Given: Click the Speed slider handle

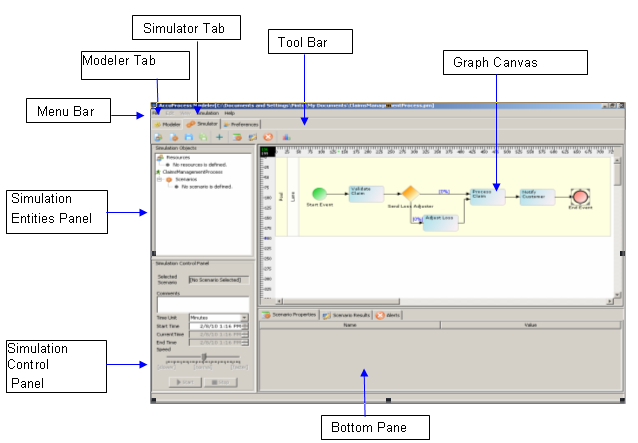Looking at the screenshot, I should point(204,356).
